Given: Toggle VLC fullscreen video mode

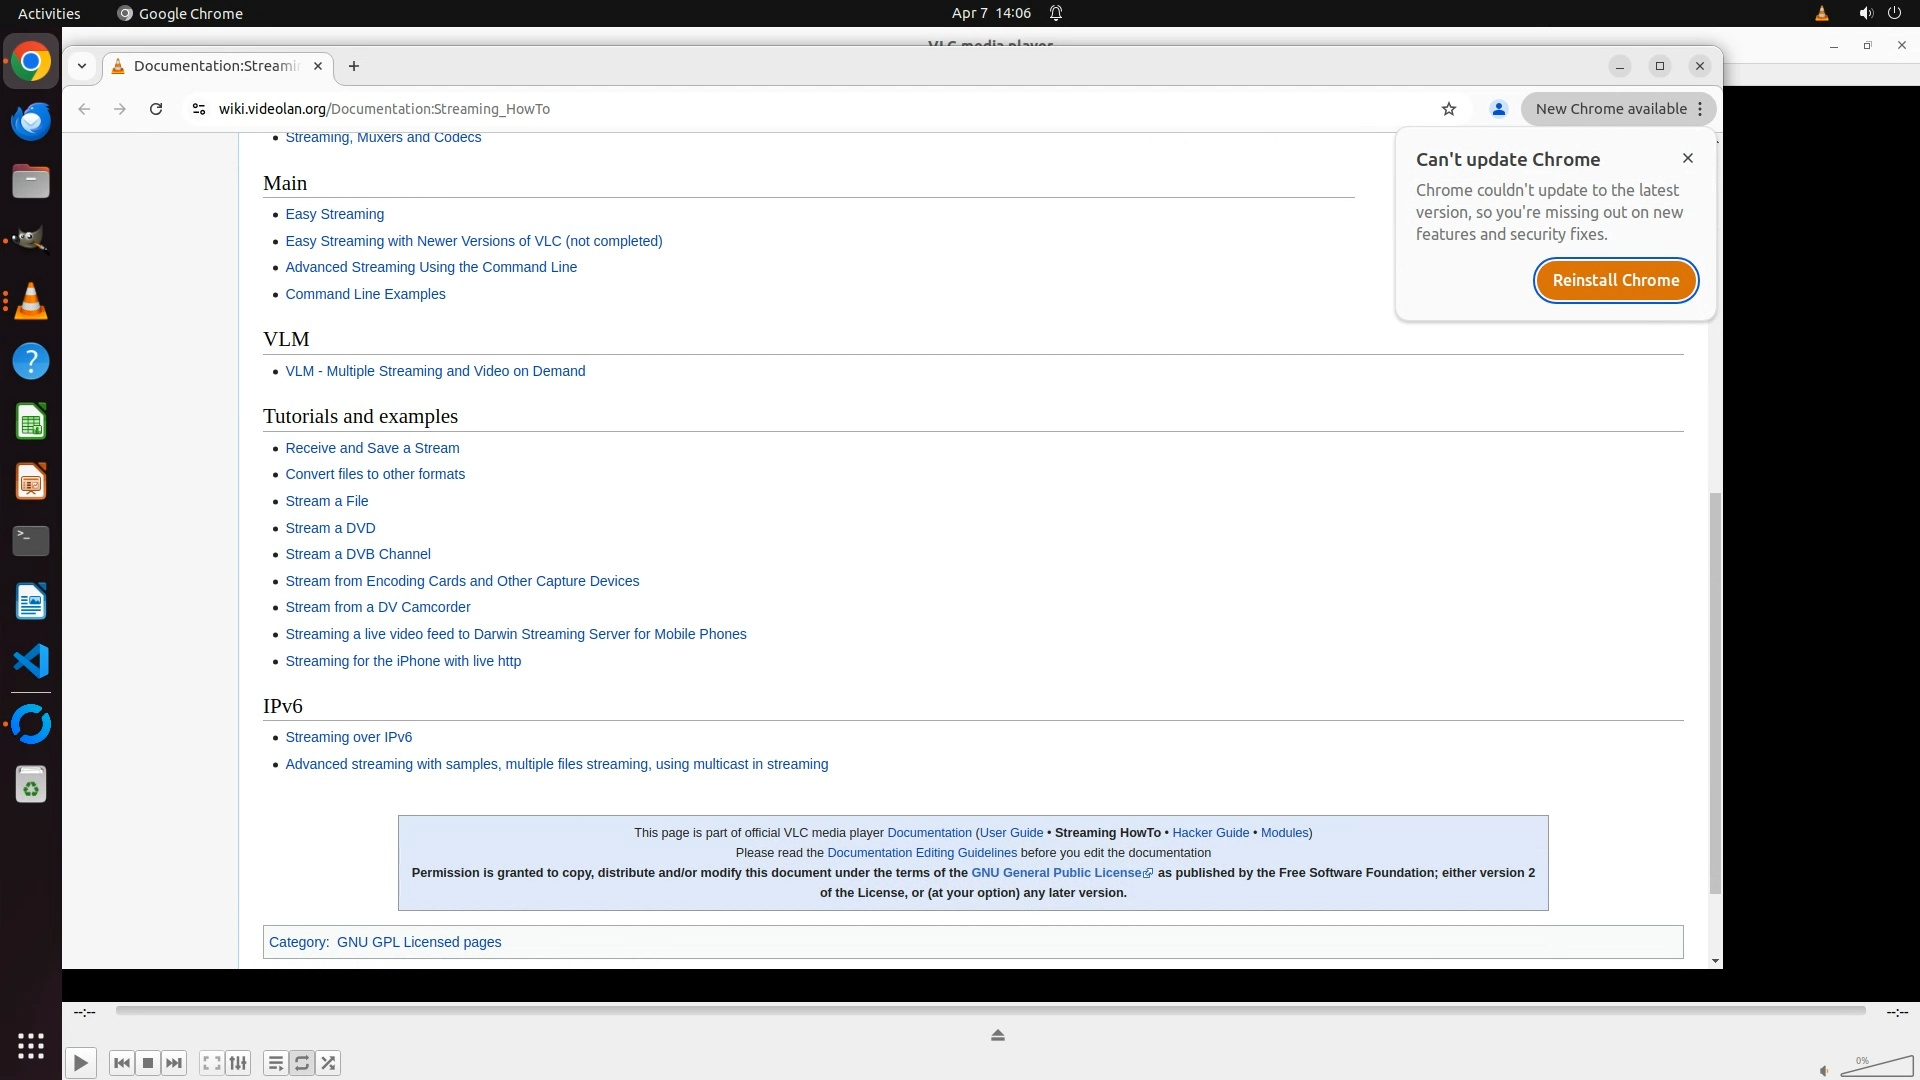Looking at the screenshot, I should coord(211,1063).
